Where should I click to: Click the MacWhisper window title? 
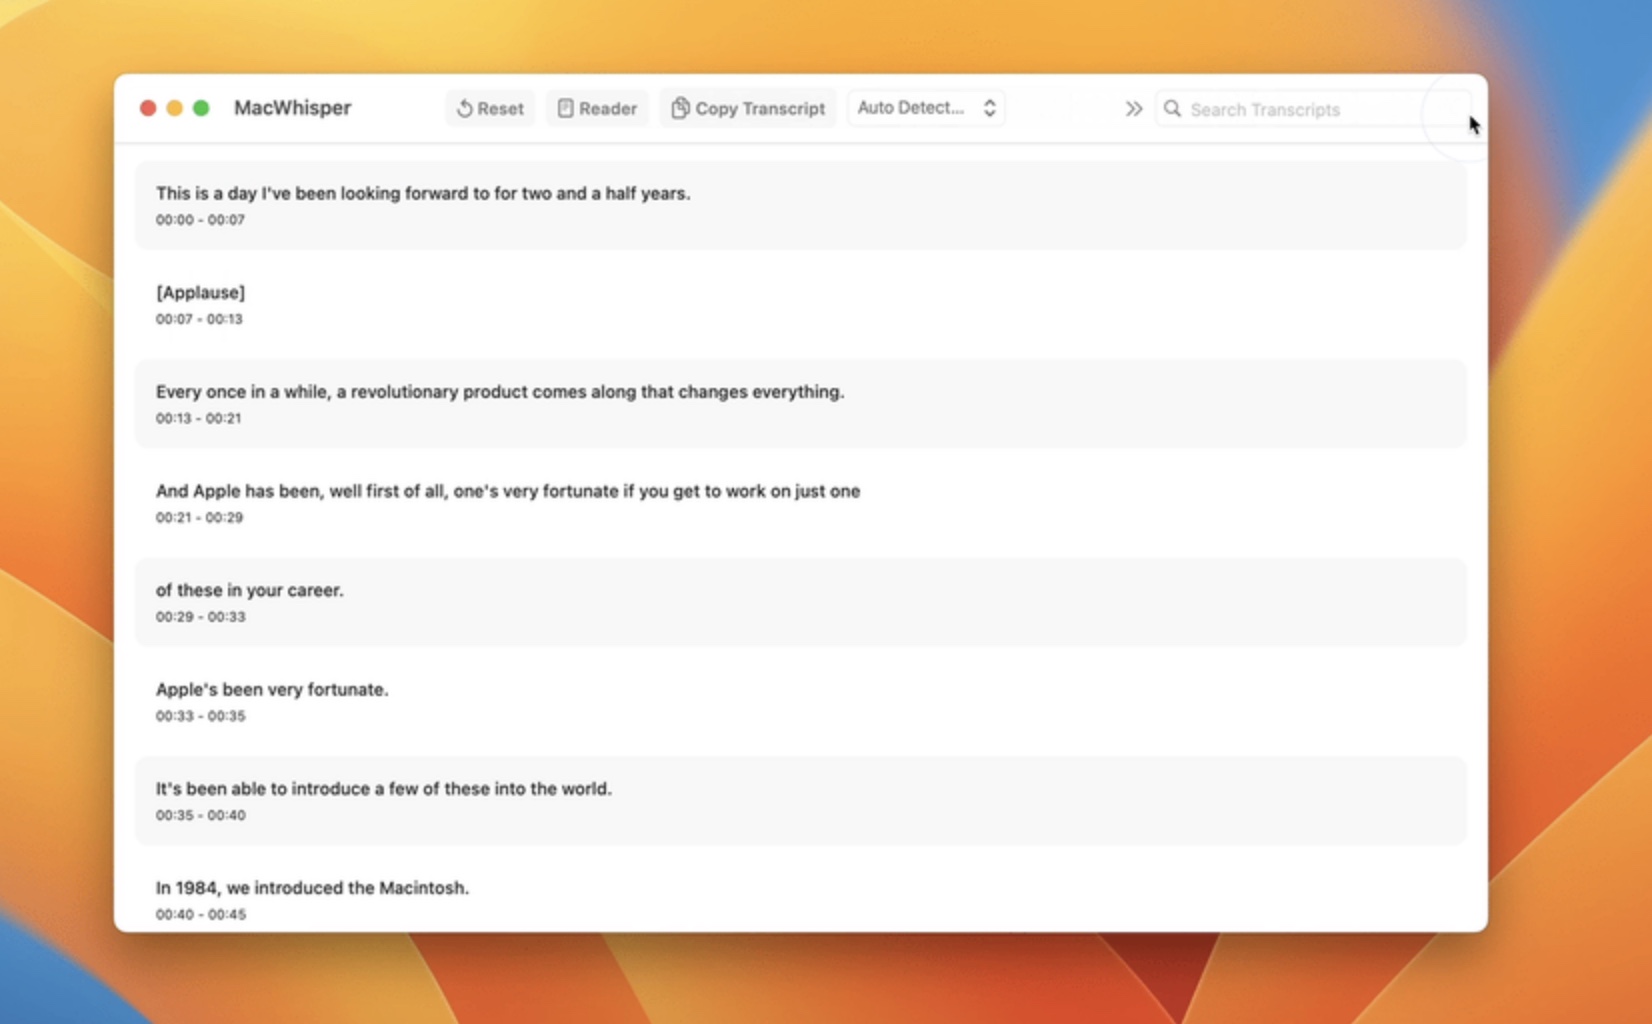coord(292,108)
